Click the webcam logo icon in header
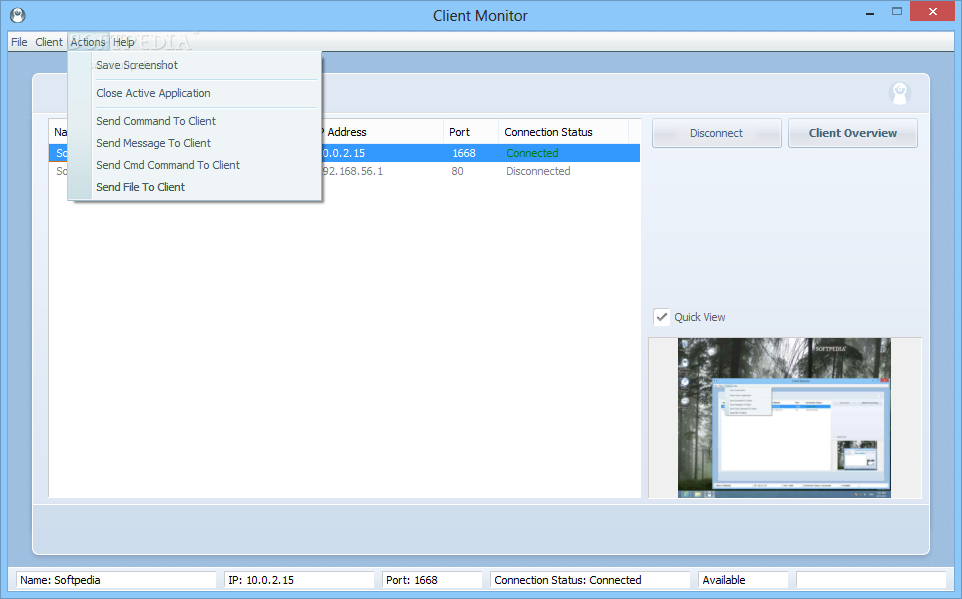 pyautogui.click(x=899, y=93)
